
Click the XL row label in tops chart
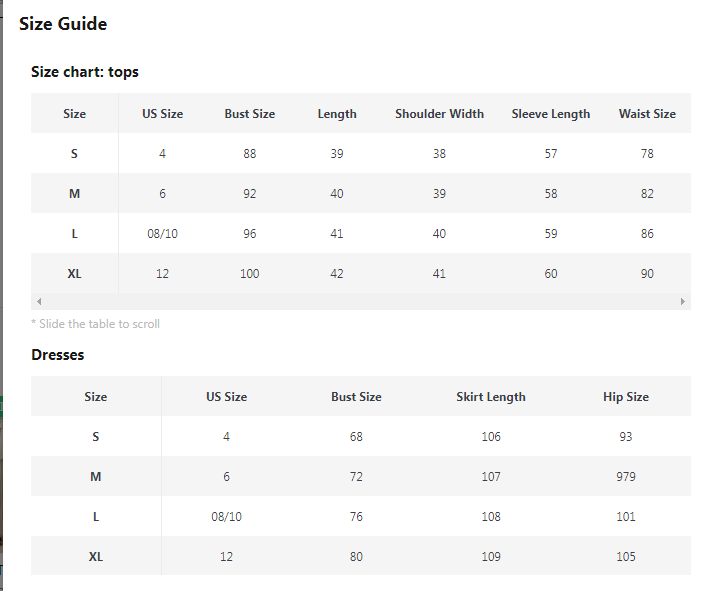74,274
